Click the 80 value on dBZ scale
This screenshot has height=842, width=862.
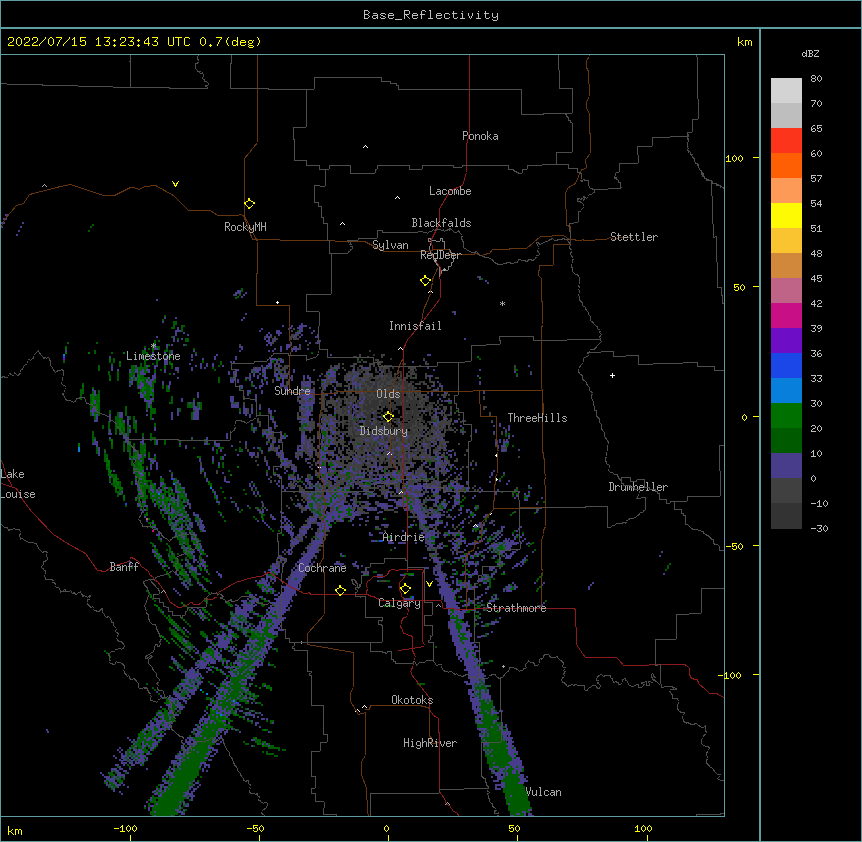816,79
